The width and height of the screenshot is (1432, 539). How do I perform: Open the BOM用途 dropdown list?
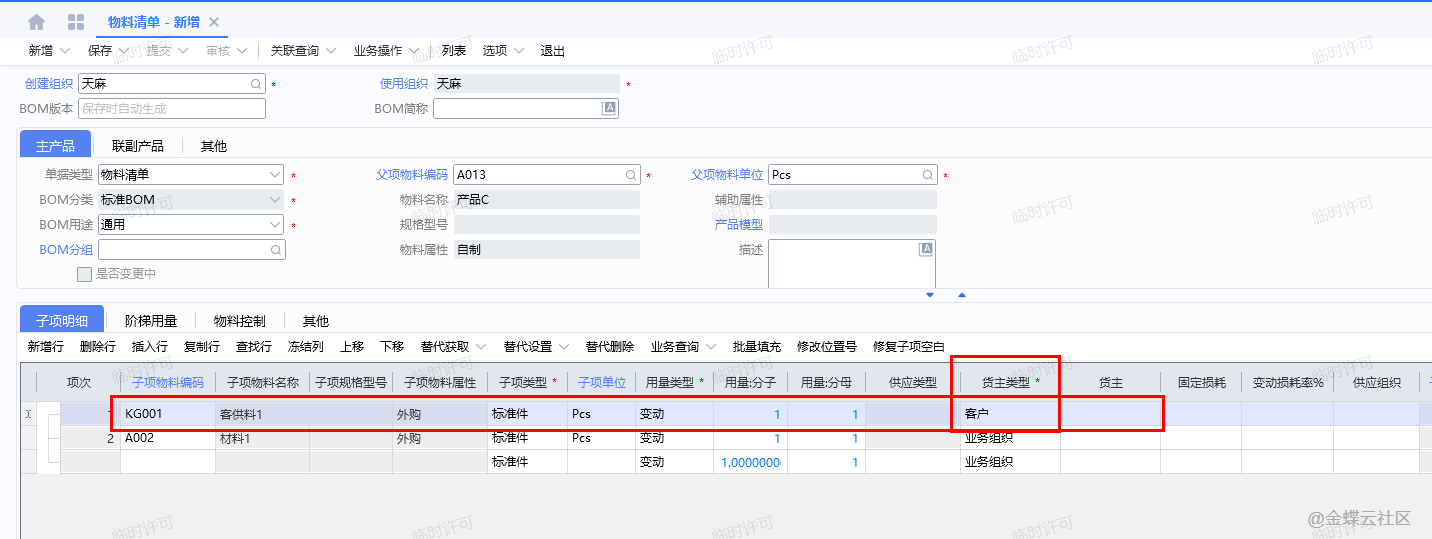(275, 225)
